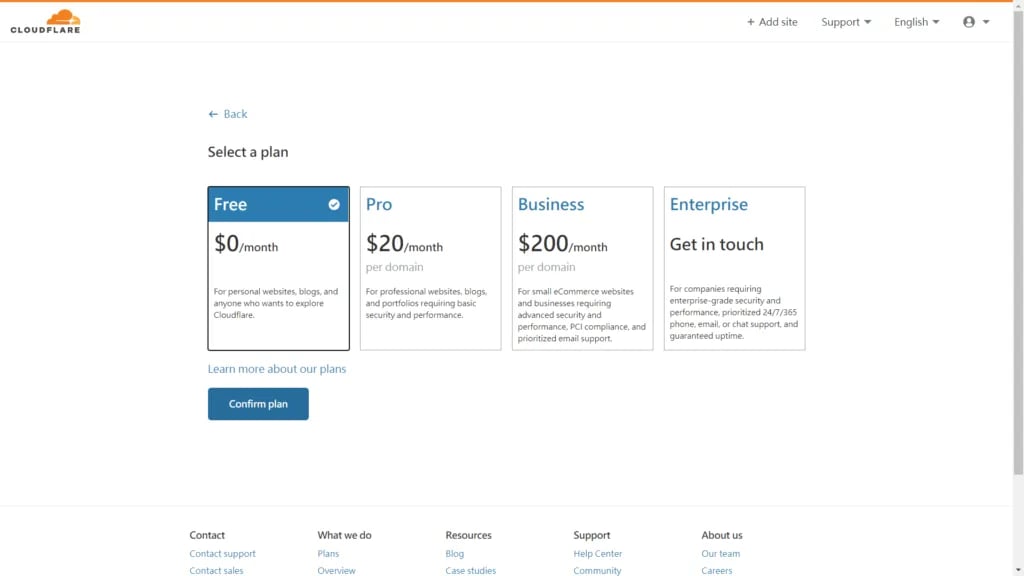This screenshot has width=1024, height=576.
Task: Open Contact support footer link
Action: 223,553
